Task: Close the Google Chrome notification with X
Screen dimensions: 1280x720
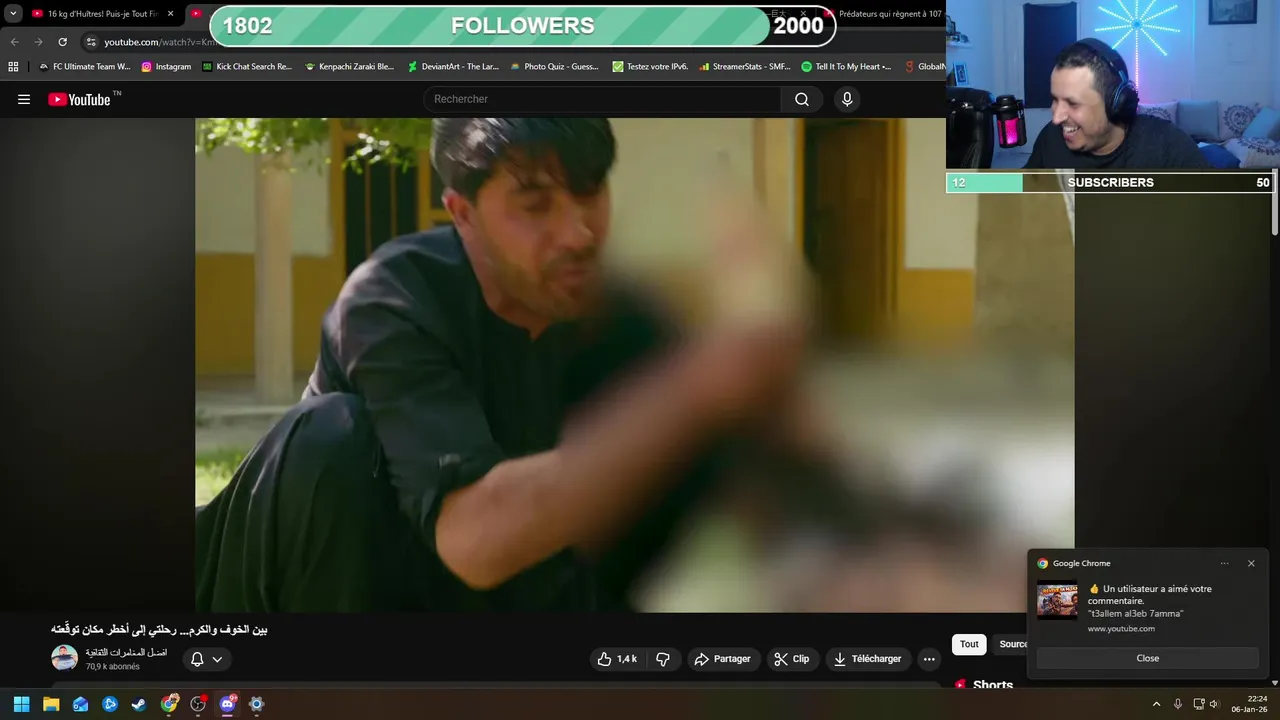Action: click(1251, 563)
